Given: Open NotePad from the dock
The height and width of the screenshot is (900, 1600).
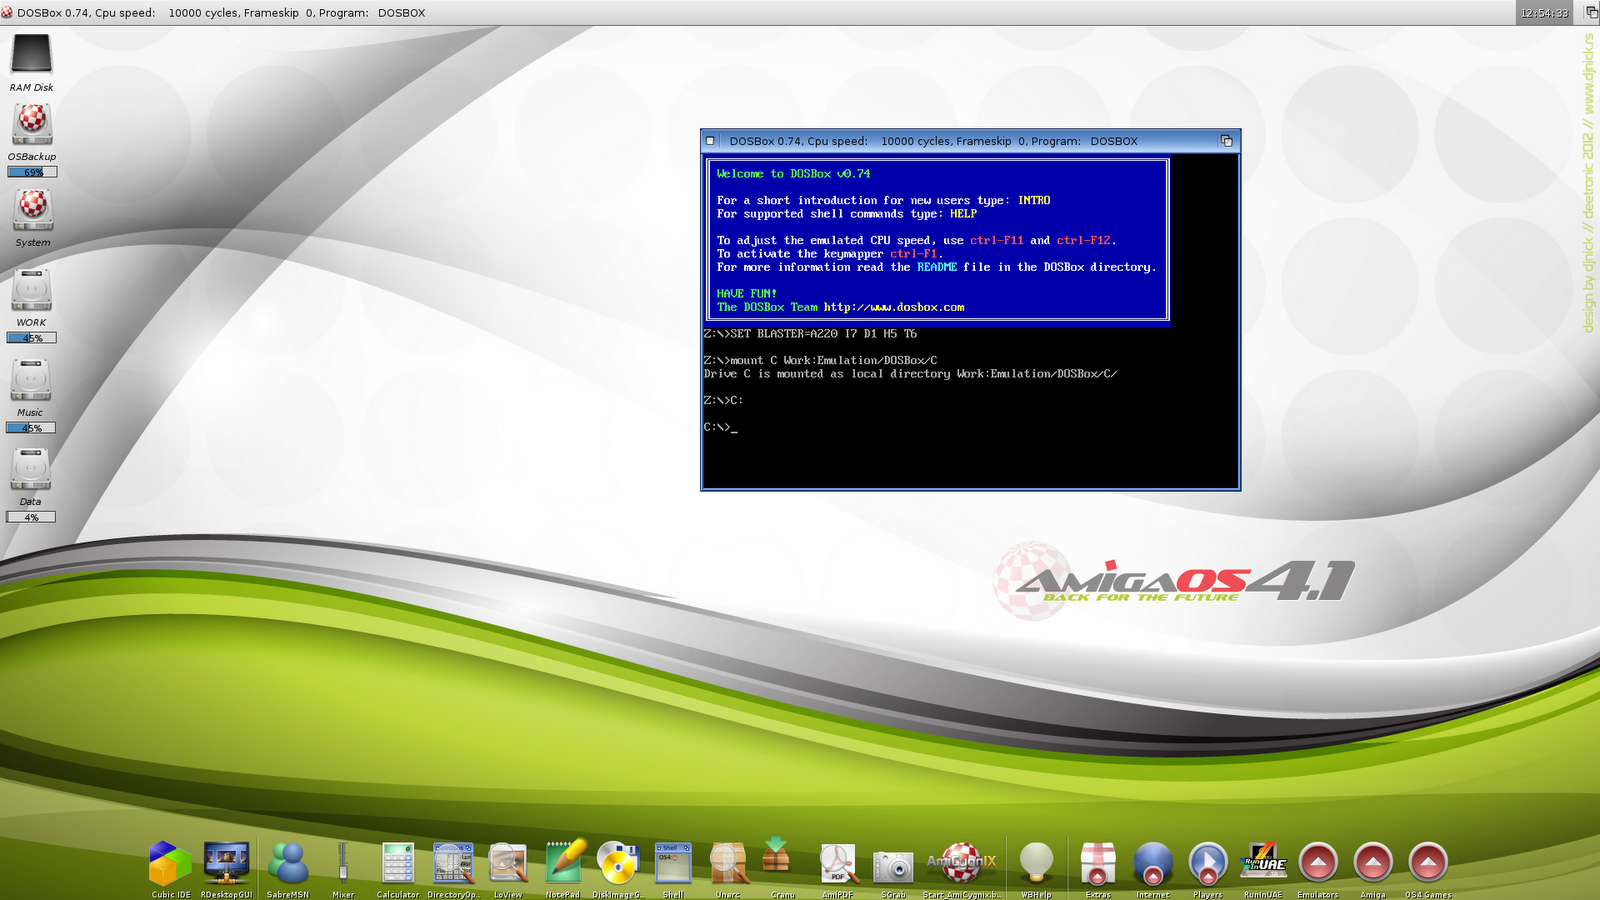Looking at the screenshot, I should [563, 862].
